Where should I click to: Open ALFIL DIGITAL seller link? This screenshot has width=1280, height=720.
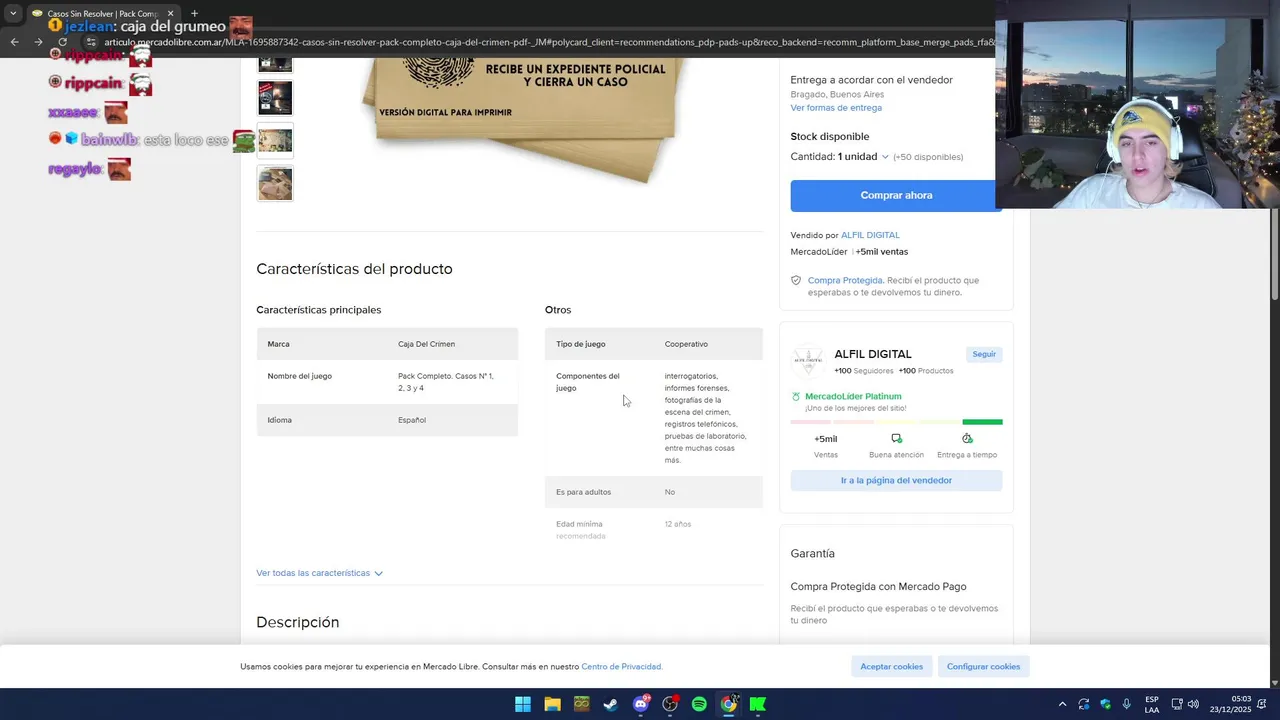[x=870, y=235]
